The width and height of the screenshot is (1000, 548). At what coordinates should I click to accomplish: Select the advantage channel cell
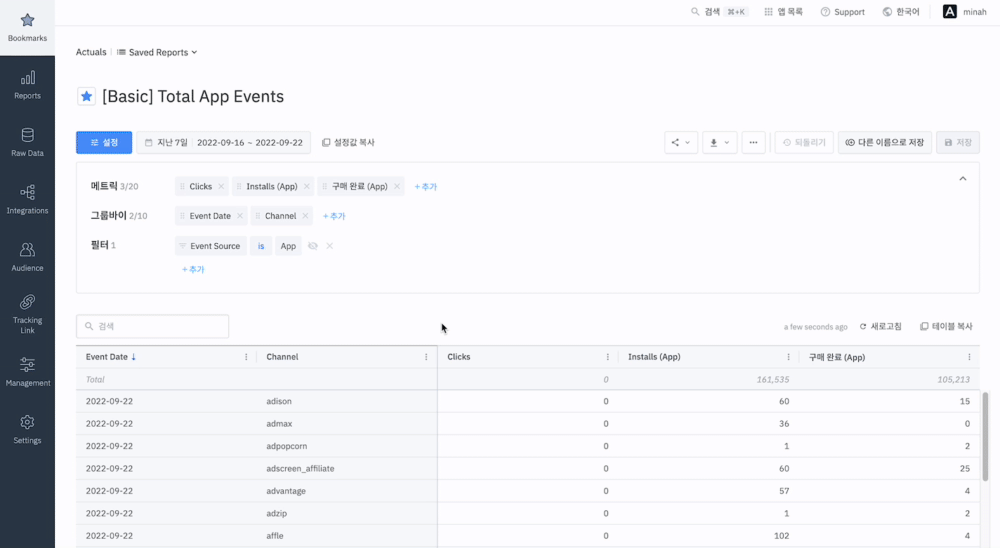click(347, 491)
